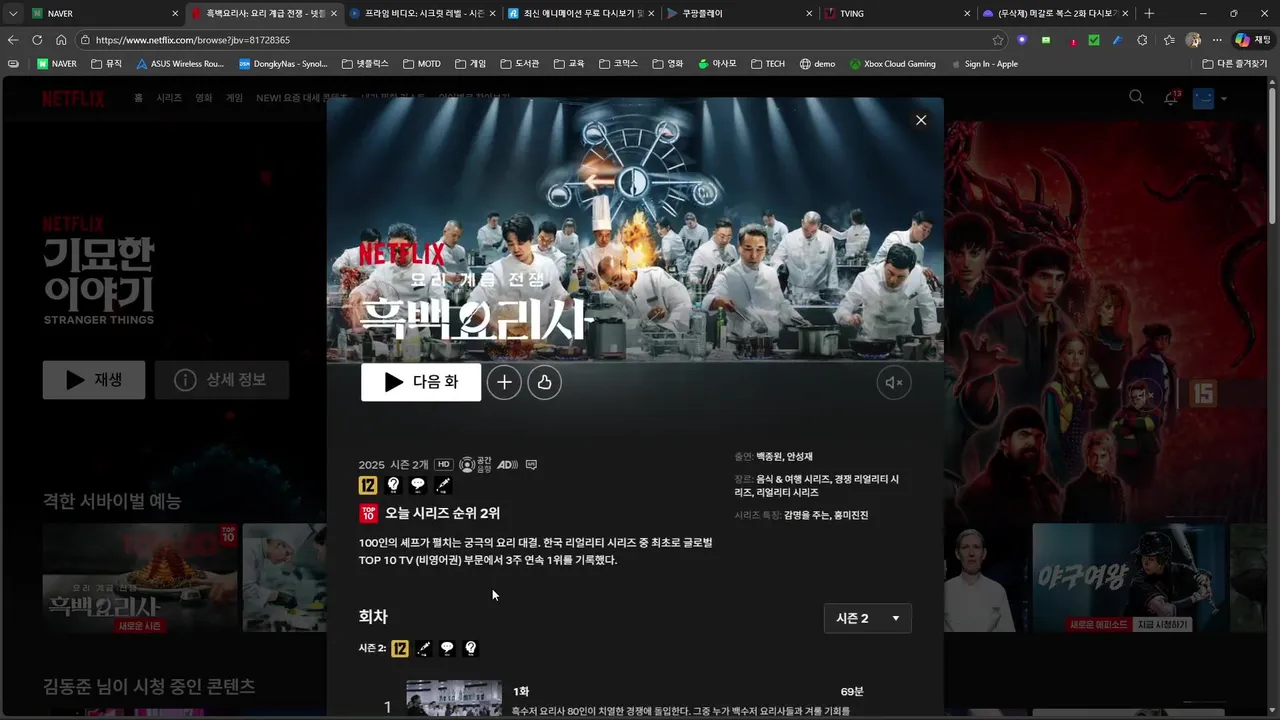The height and width of the screenshot is (720, 1280).
Task: Expand the MOTD bookmark folder
Action: [x=422, y=64]
